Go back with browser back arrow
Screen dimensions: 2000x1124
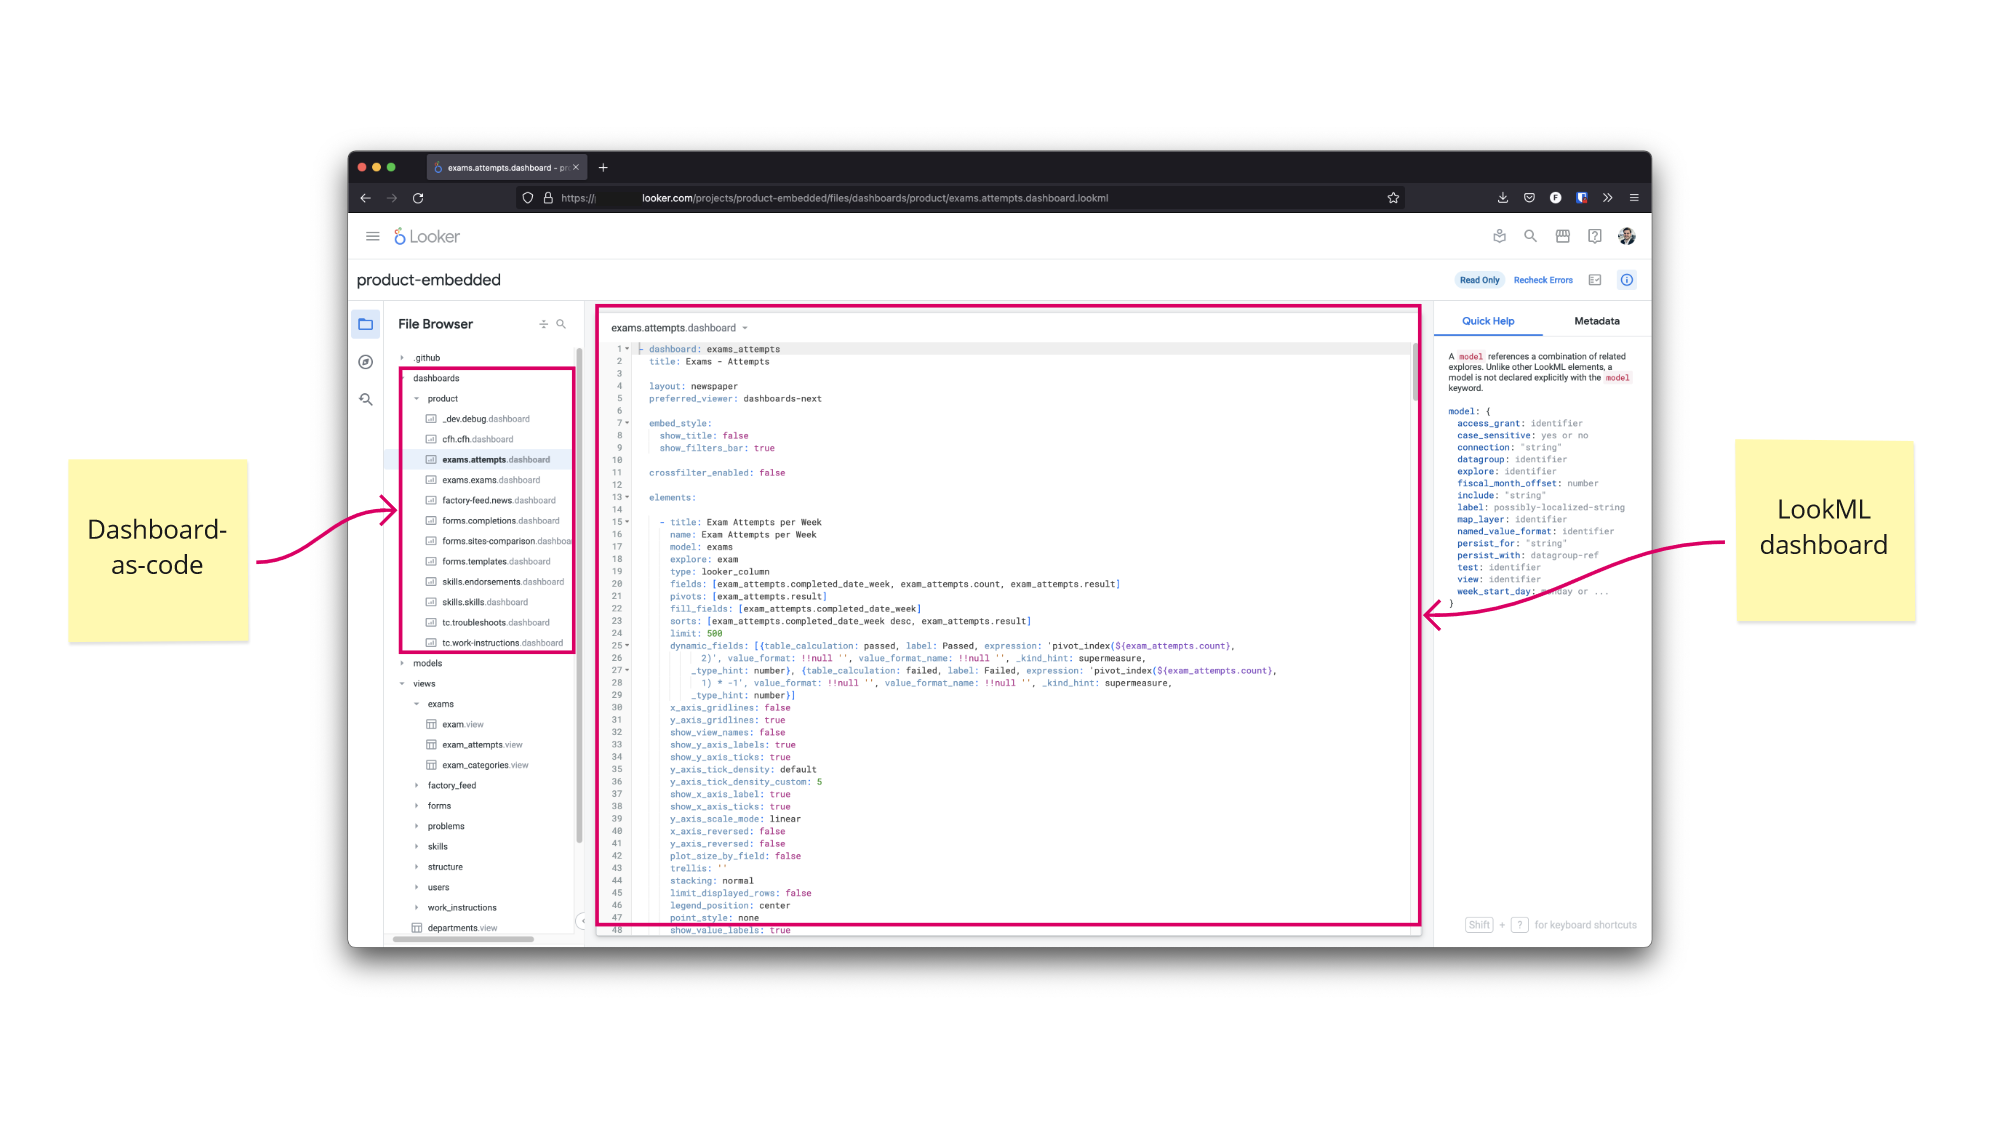[x=365, y=198]
